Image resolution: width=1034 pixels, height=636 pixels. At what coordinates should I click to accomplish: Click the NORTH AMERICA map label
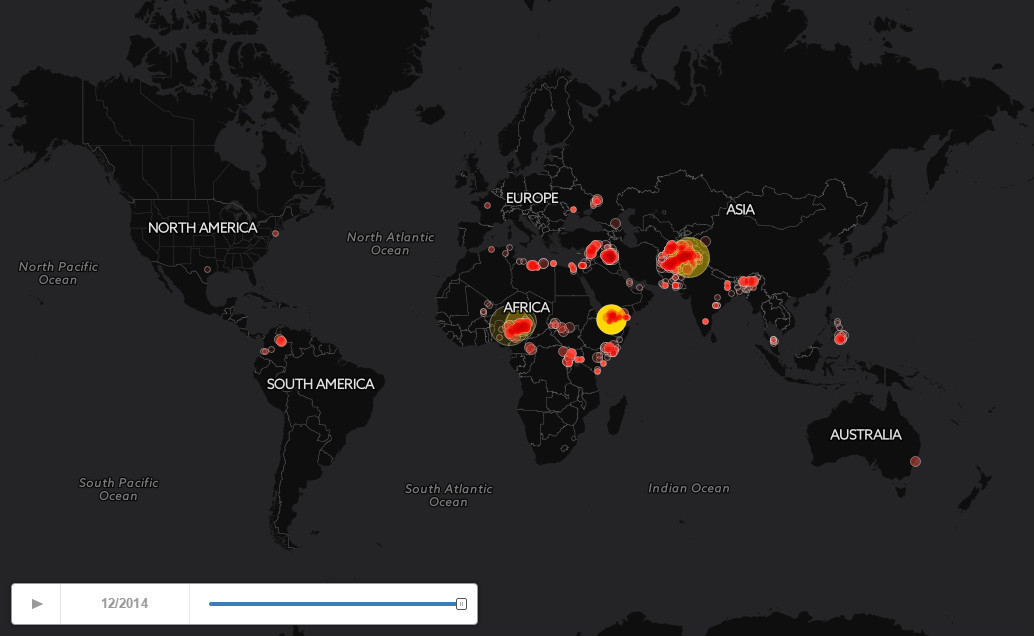pos(202,228)
